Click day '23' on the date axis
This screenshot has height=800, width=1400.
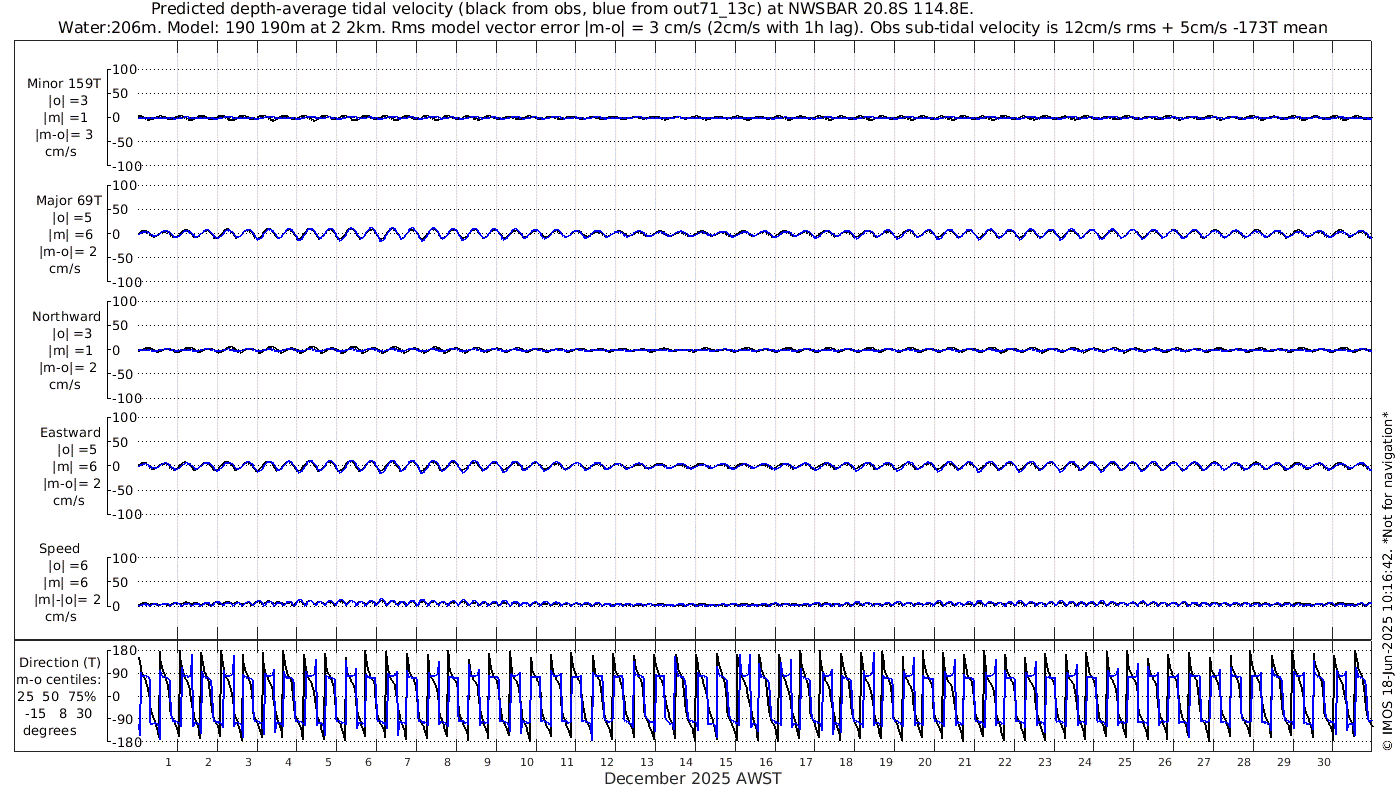click(1045, 762)
